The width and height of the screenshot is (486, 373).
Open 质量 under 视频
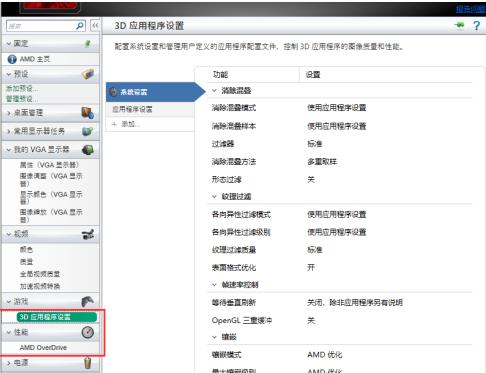(26, 262)
